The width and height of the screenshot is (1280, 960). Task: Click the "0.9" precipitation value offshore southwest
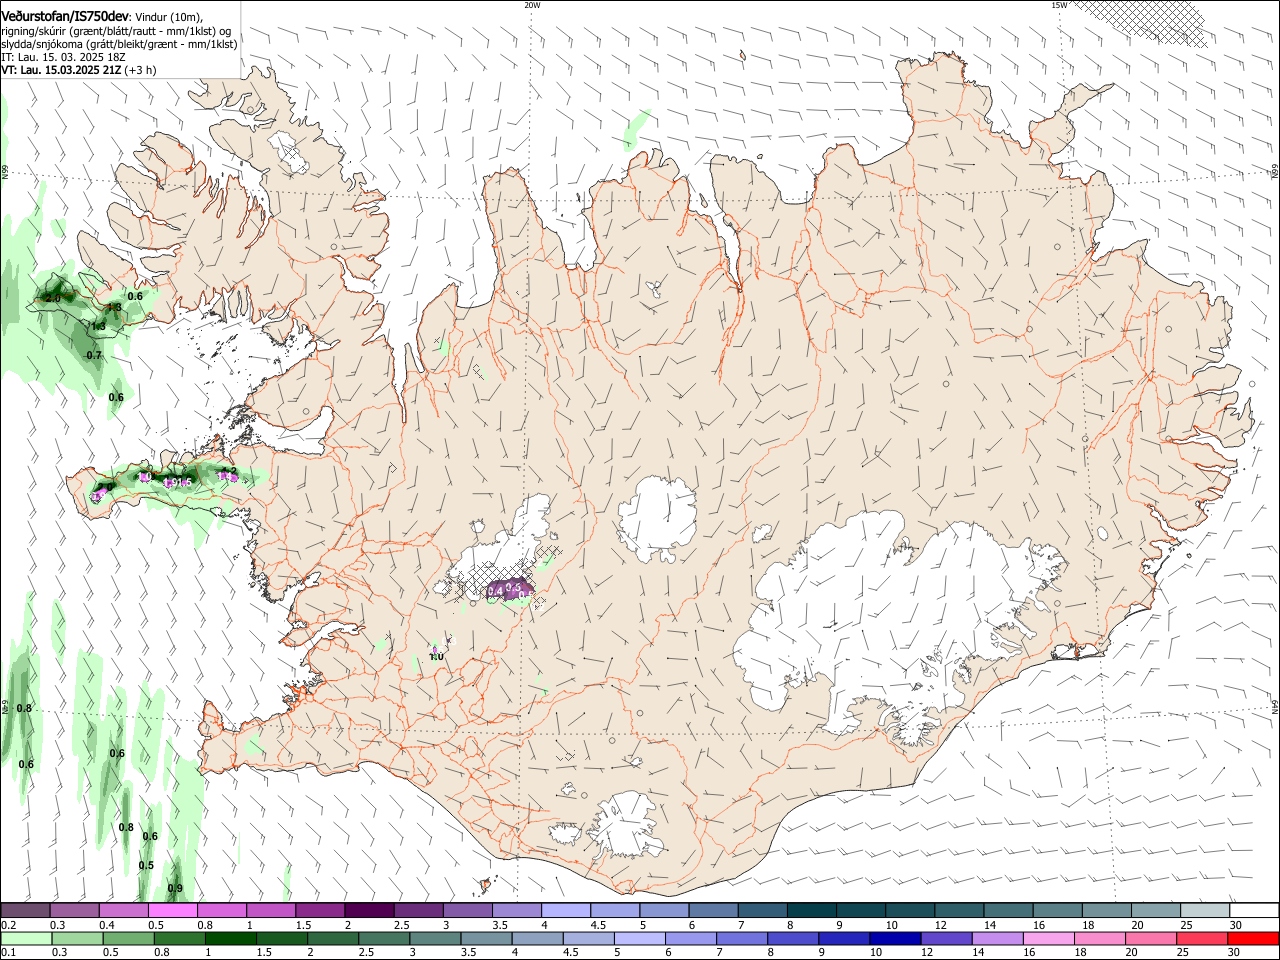click(175, 888)
